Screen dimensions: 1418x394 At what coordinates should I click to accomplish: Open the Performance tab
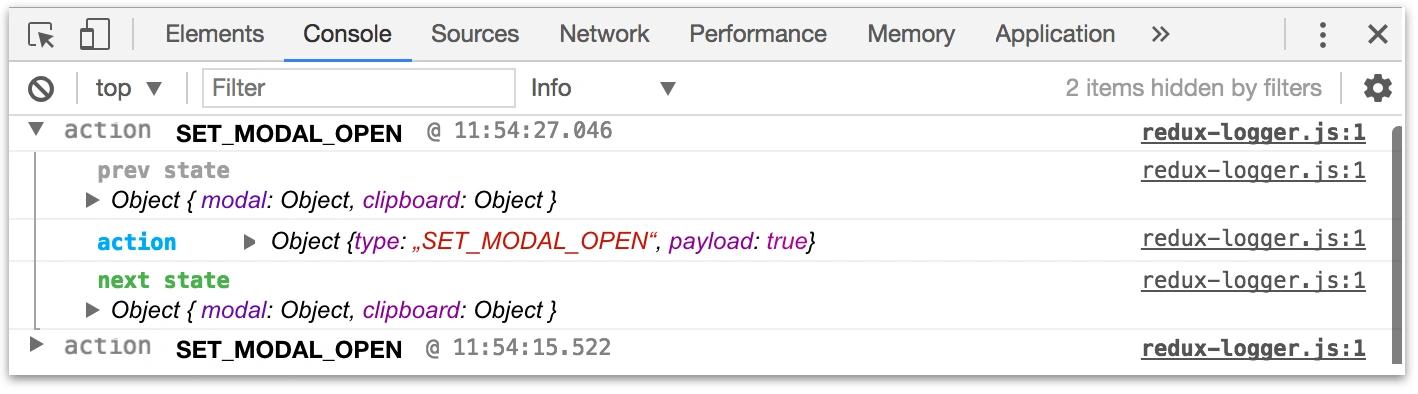click(758, 34)
